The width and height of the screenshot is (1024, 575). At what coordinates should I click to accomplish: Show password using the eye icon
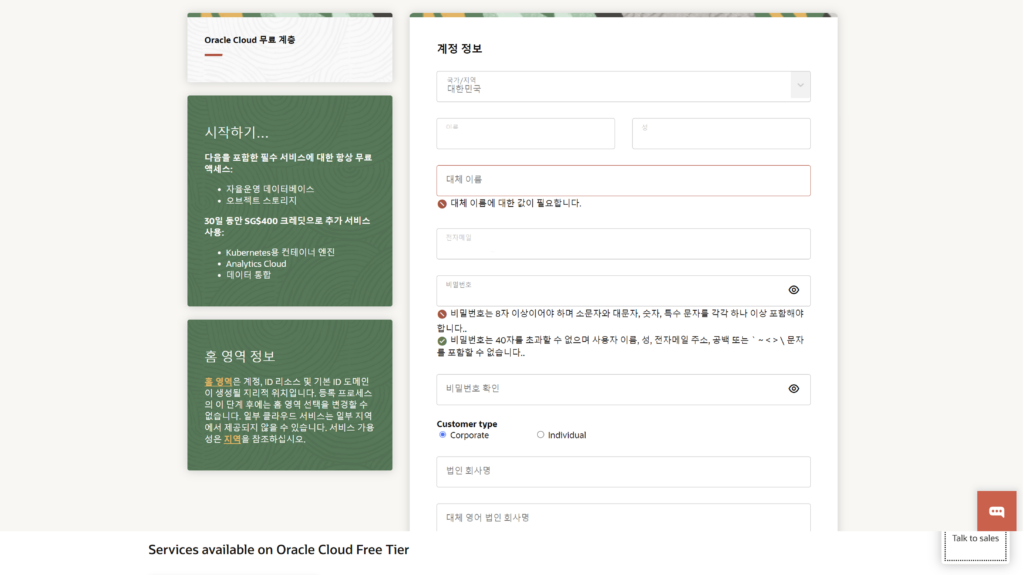[x=793, y=290]
